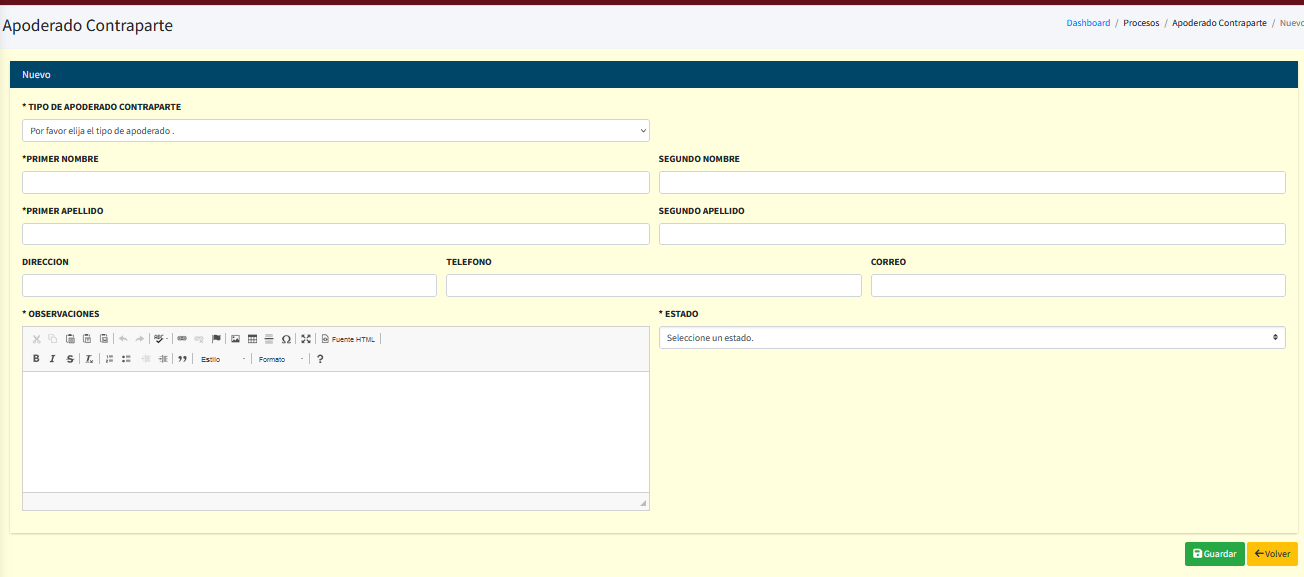Click the Segundo Nombre input field
1304x577 pixels.
[x=972, y=182]
